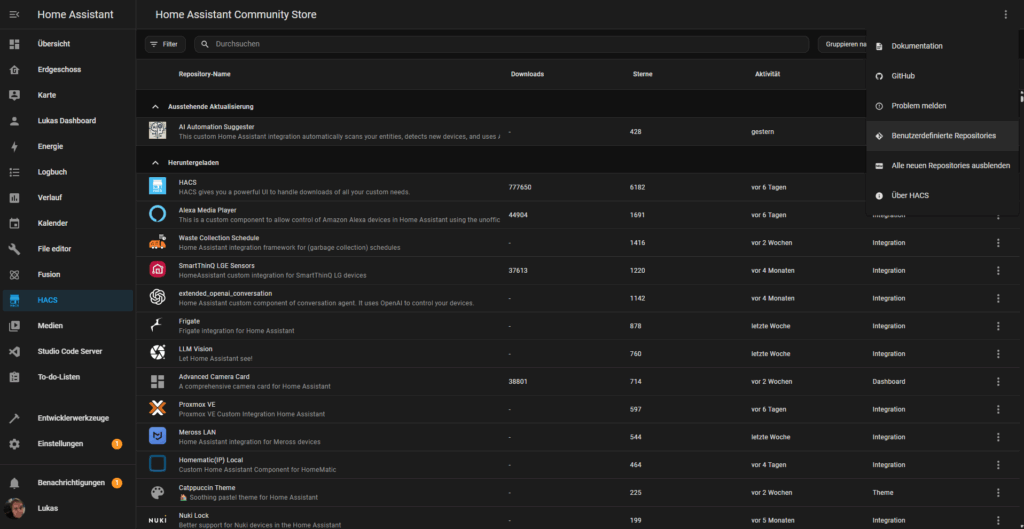Select Alle neuen Repositories ausblenden
The image size is (1024, 529).
pos(942,166)
